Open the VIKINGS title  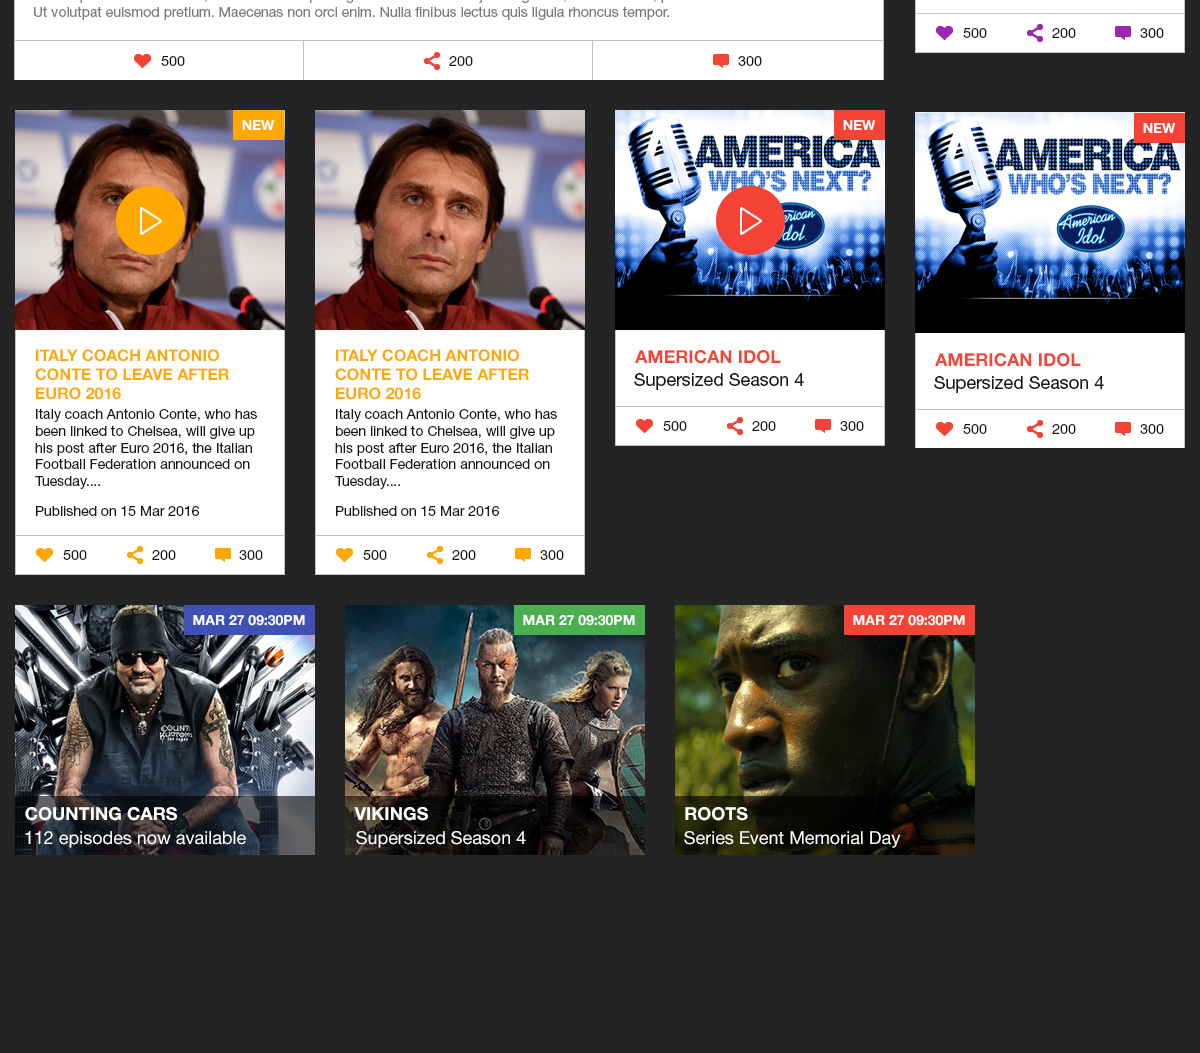coord(391,814)
